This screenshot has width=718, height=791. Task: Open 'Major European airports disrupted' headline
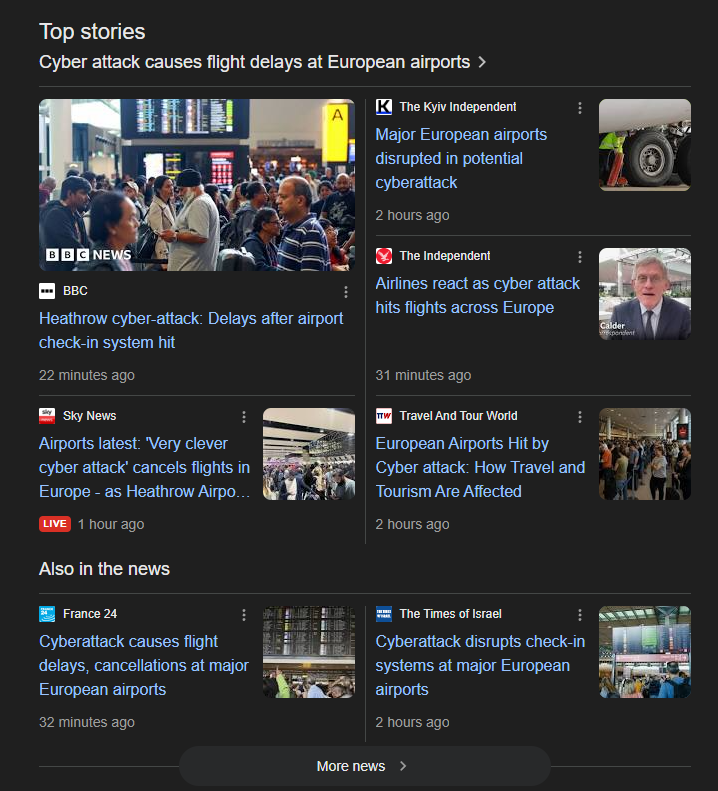461,158
